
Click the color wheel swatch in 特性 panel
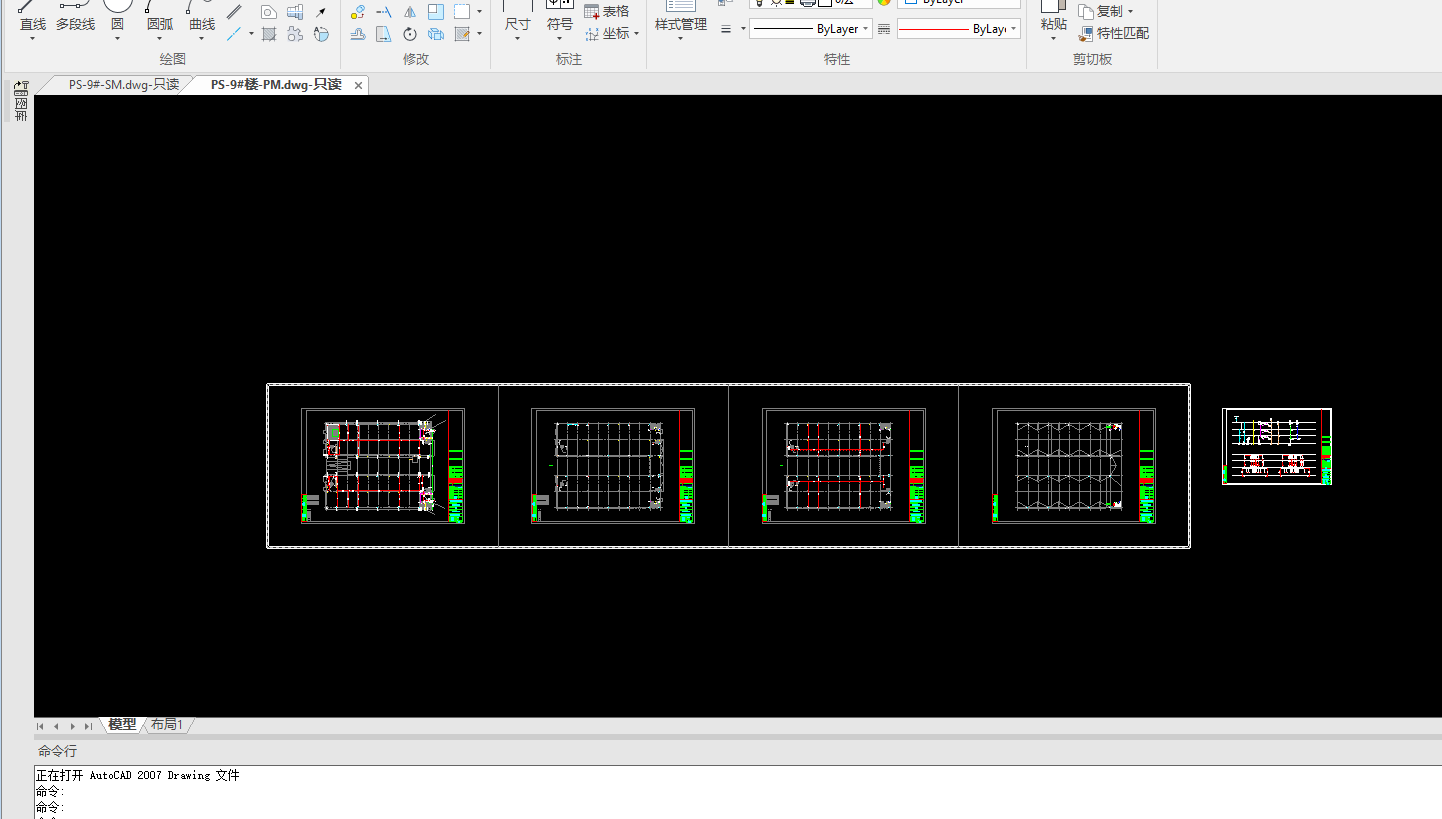884,2
